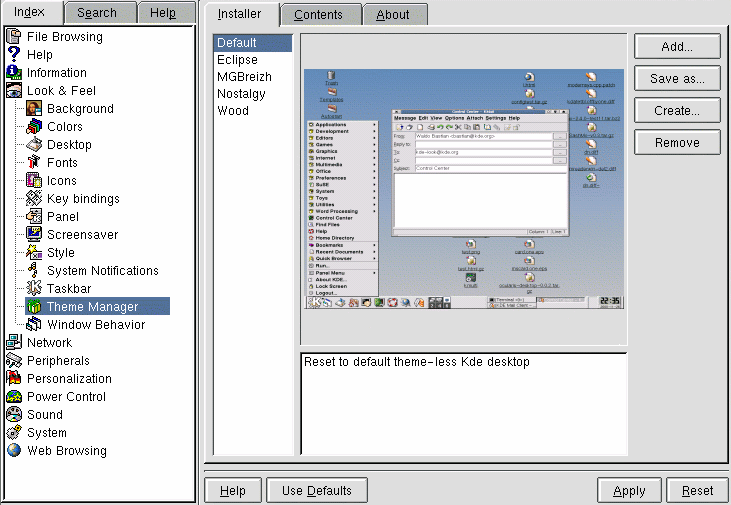Click the Taskbar module icon
The width and height of the screenshot is (731, 505).
tap(34, 289)
